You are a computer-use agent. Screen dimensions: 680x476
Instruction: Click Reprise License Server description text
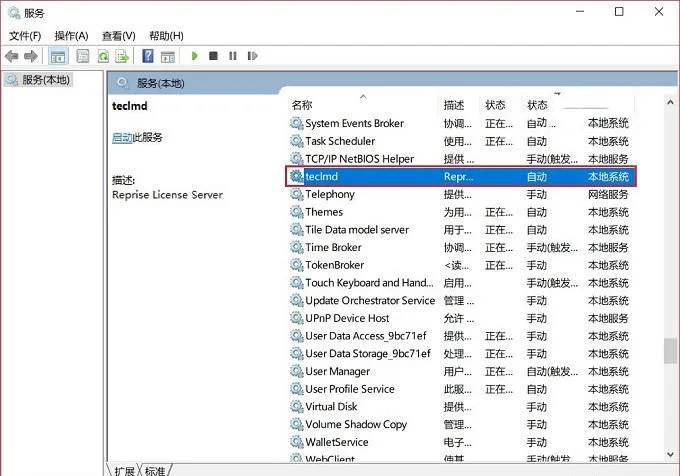167,195
